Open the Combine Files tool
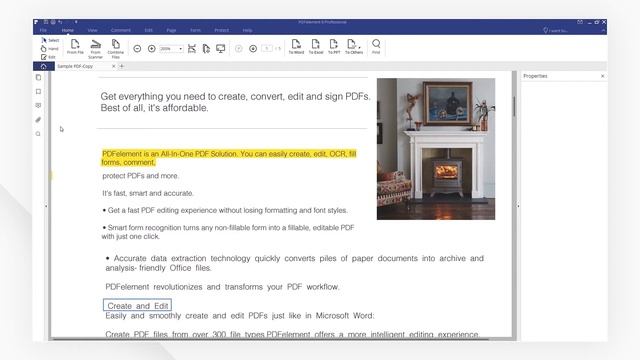 [x=116, y=49]
